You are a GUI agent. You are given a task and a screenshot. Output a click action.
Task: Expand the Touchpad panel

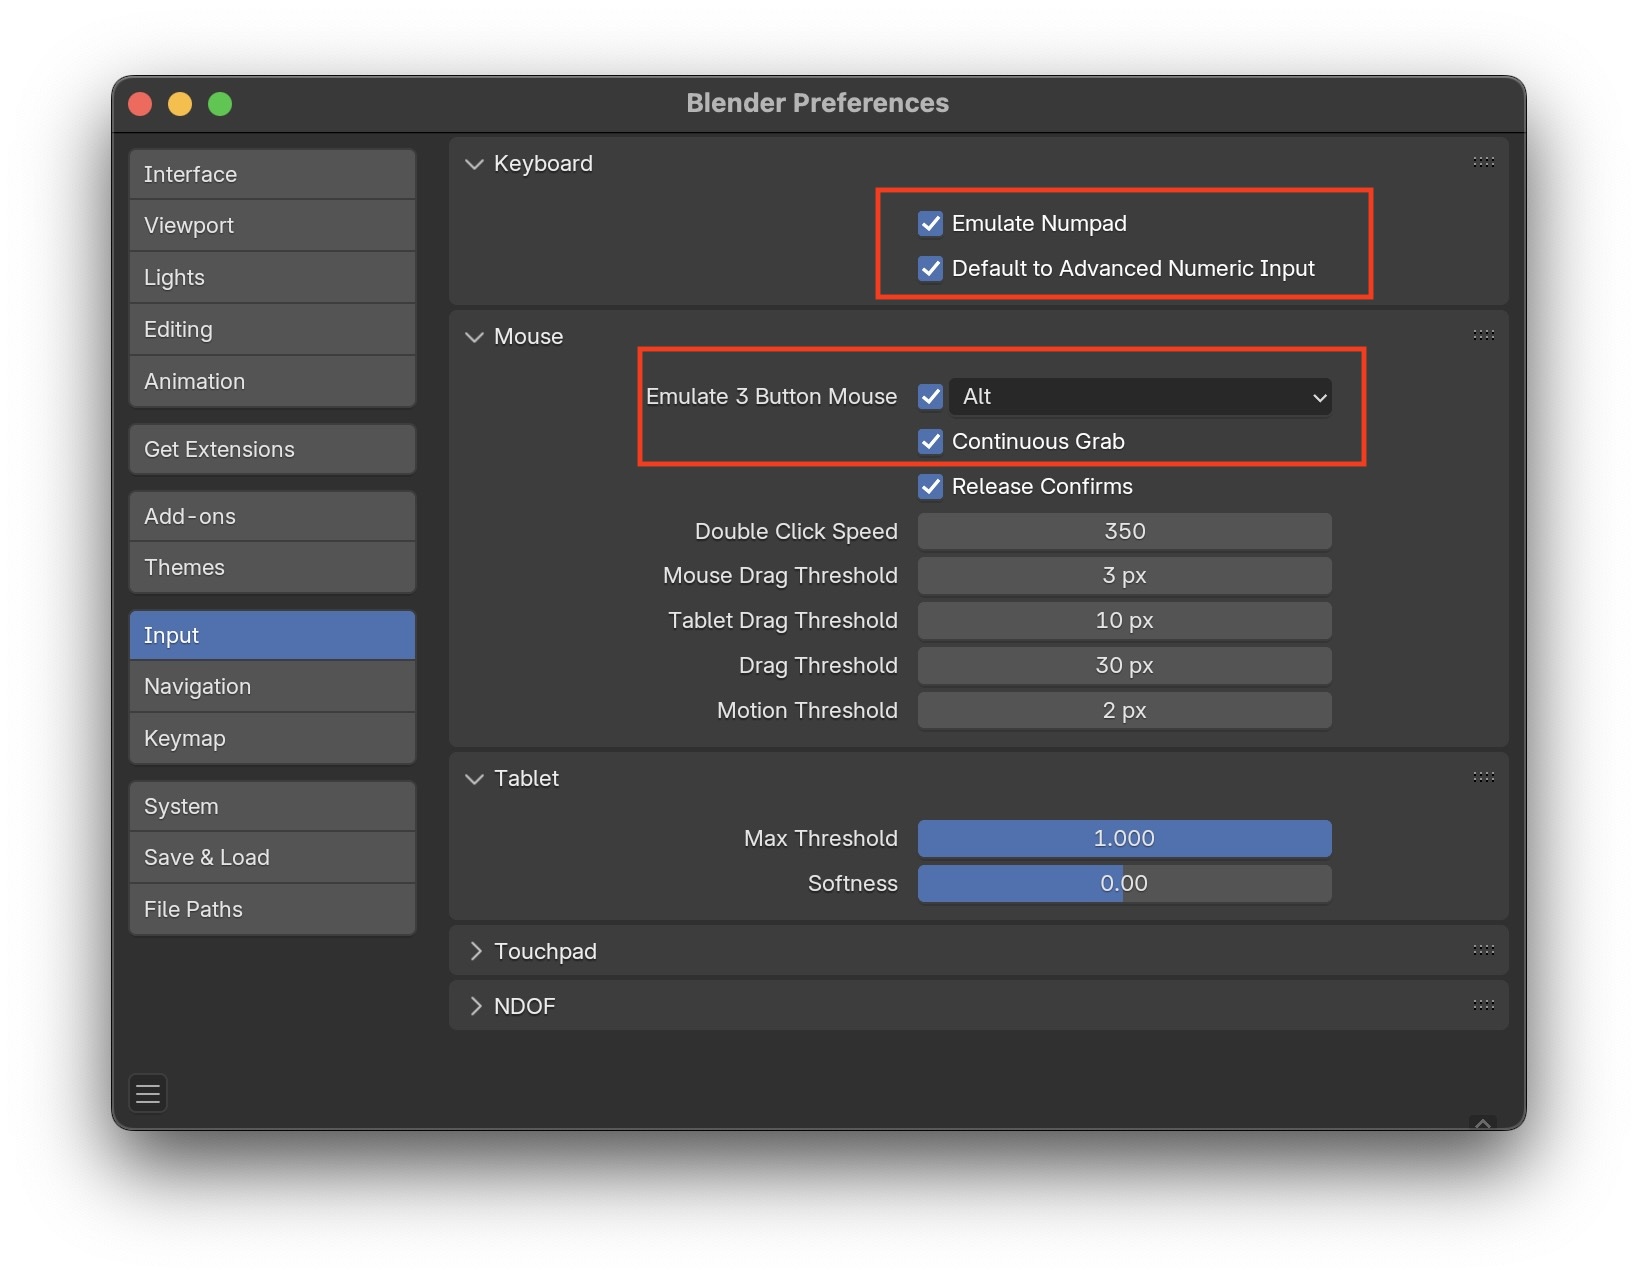[x=475, y=951]
